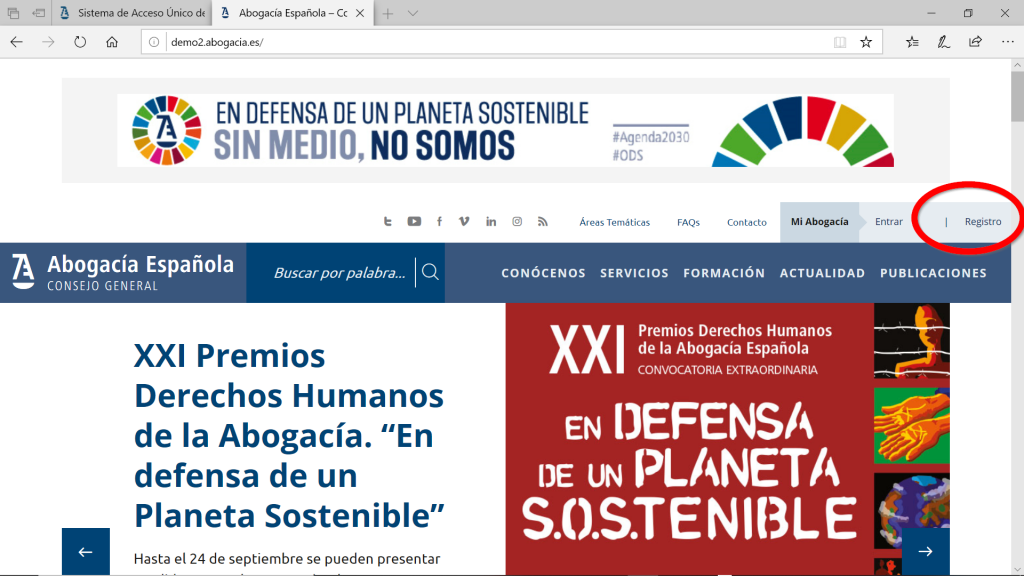Open CONÓCENOS menu
The height and width of the screenshot is (576, 1024).
pos(543,273)
